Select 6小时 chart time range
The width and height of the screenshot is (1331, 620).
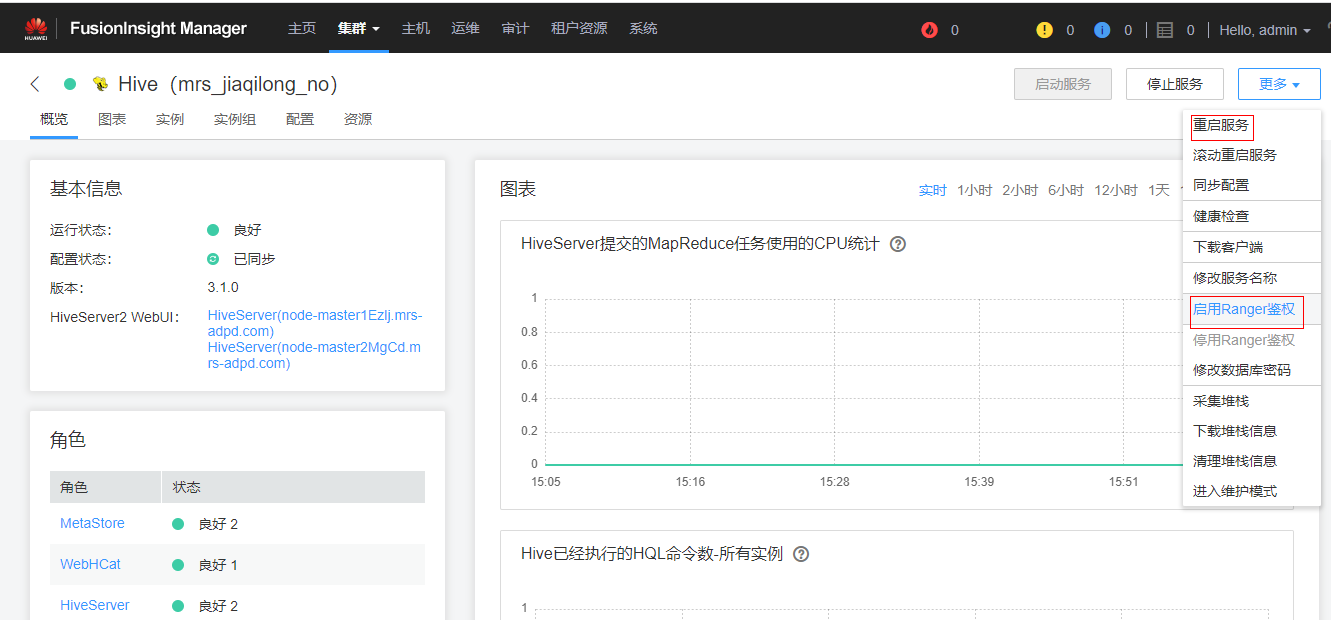pos(1066,190)
